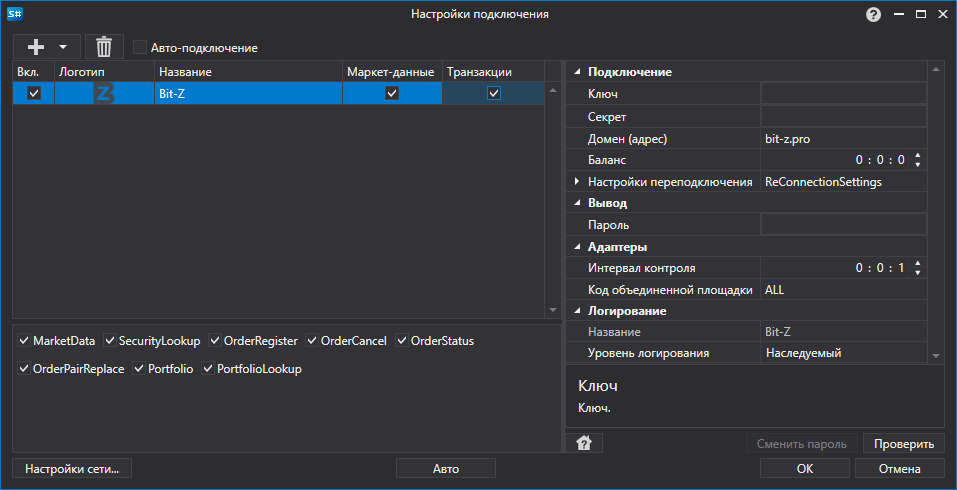This screenshot has width=957, height=490.
Task: Click the Bit-Z exchange logo
Action: pyautogui.click(x=104, y=93)
